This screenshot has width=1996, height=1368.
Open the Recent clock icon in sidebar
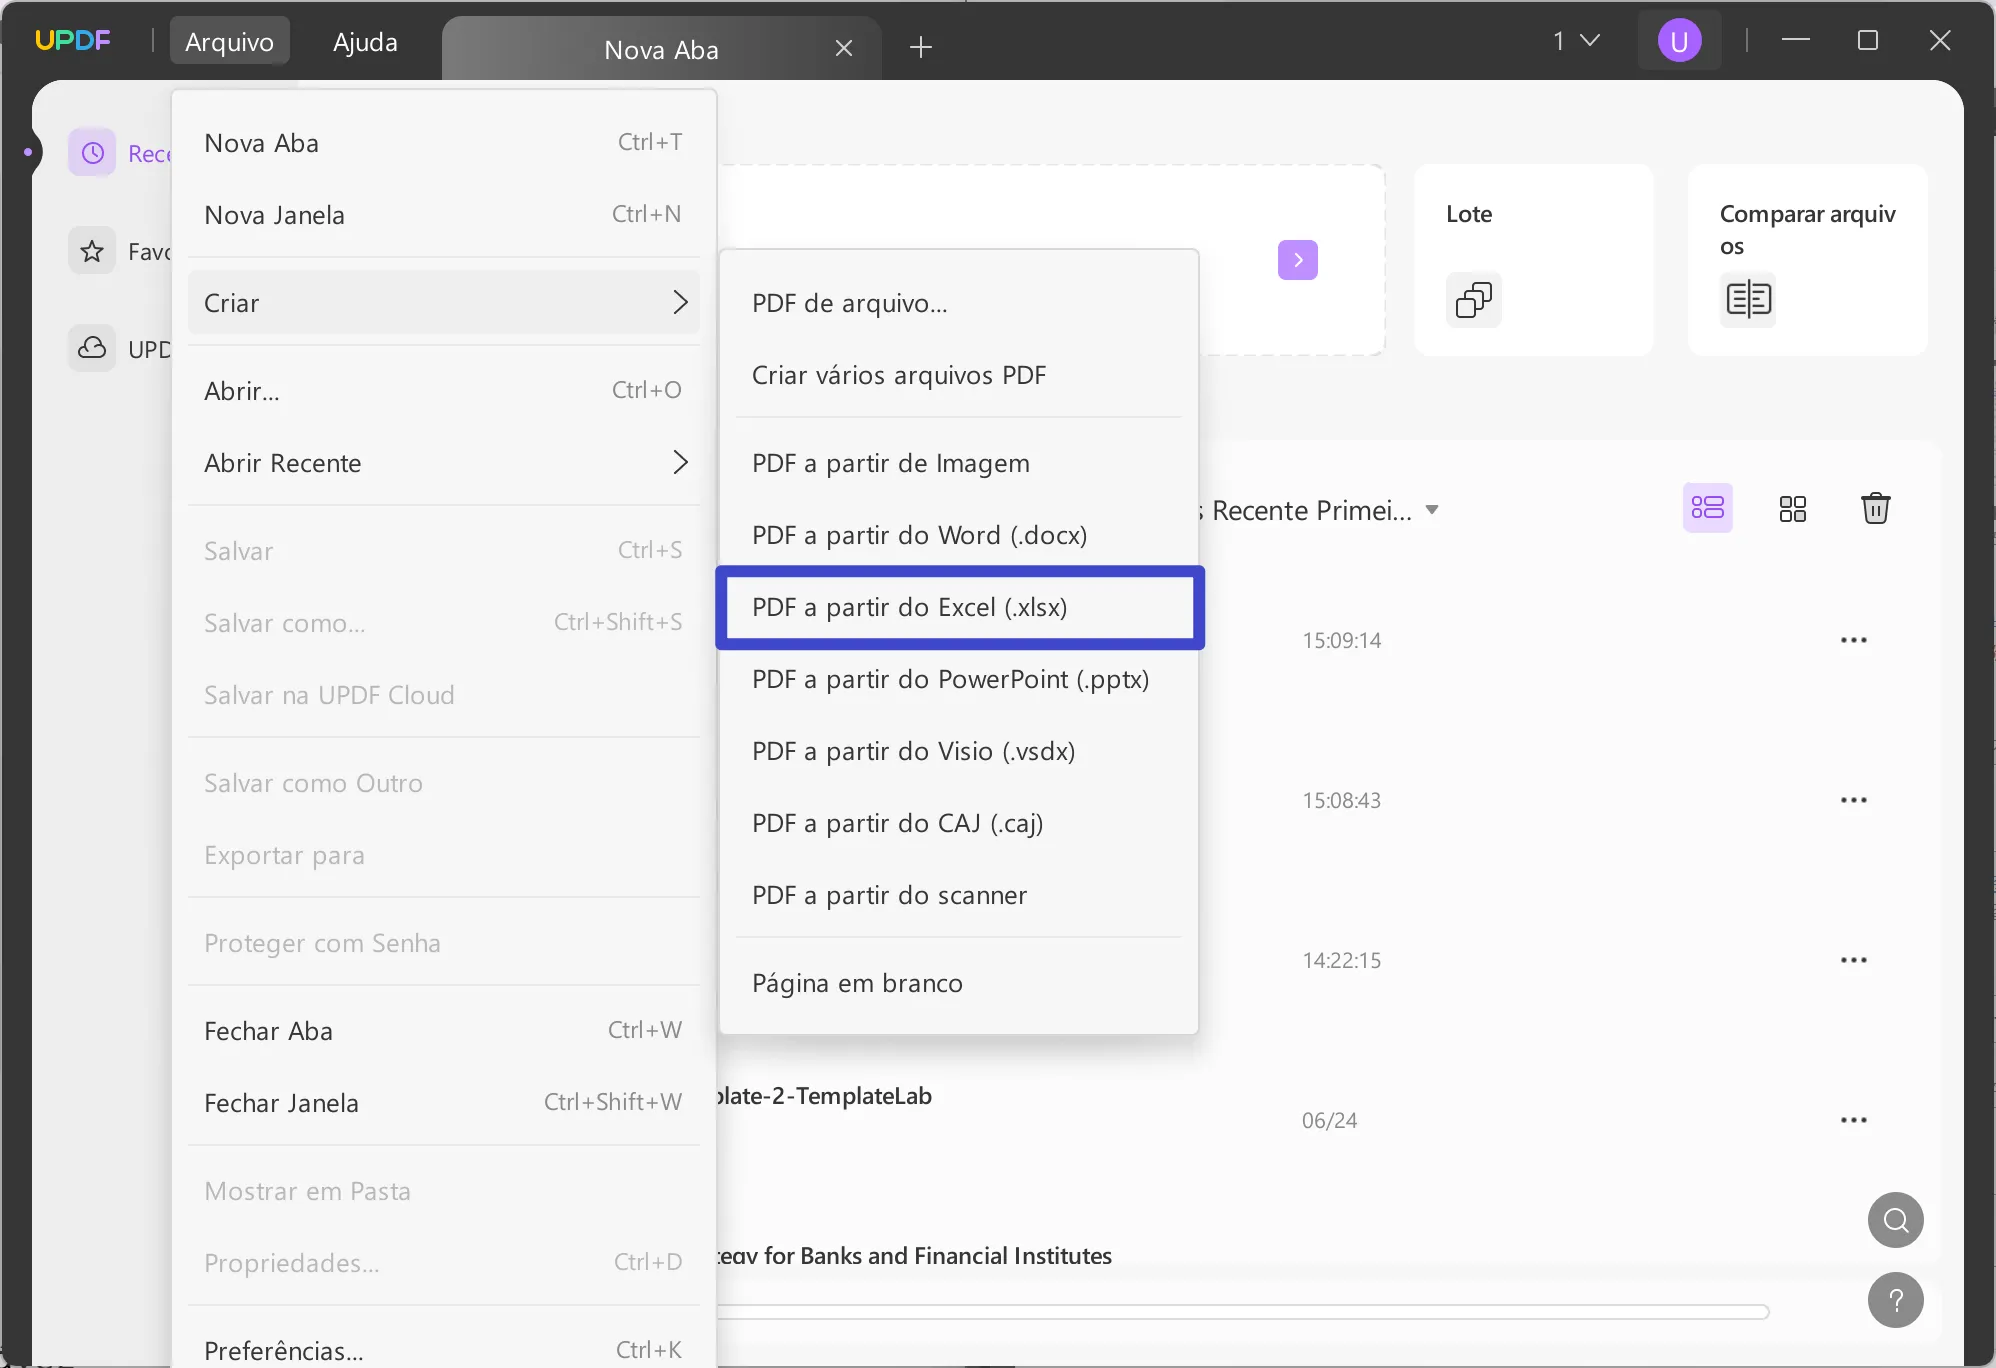tap(92, 153)
